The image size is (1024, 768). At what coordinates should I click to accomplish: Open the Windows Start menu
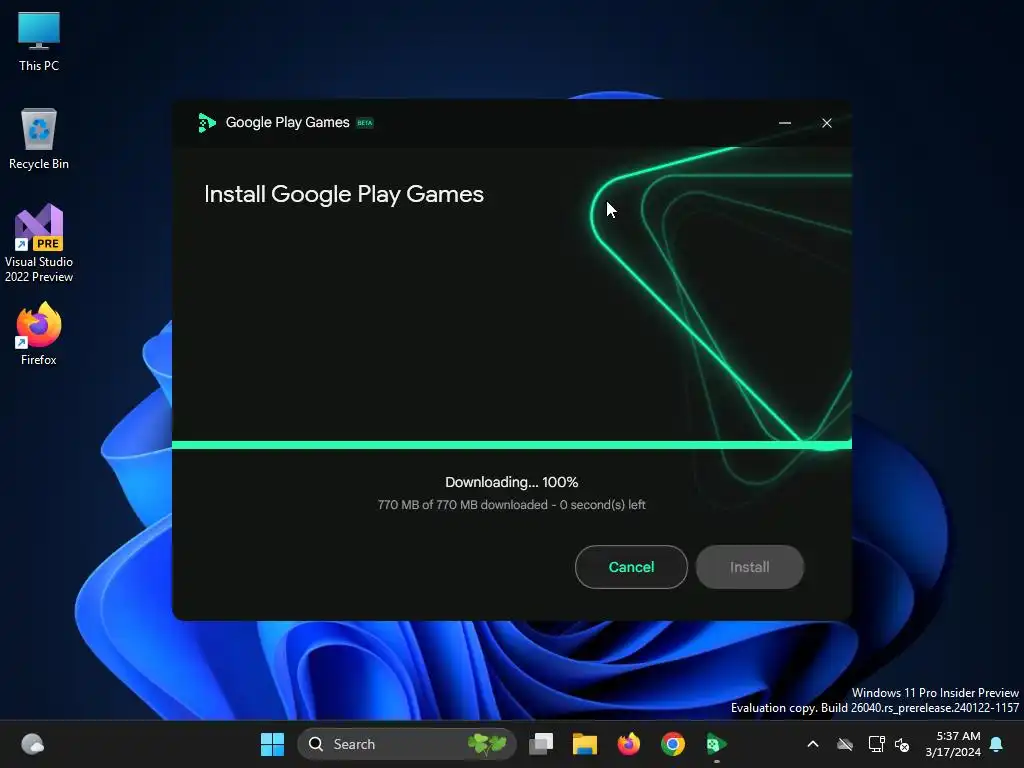[272, 744]
